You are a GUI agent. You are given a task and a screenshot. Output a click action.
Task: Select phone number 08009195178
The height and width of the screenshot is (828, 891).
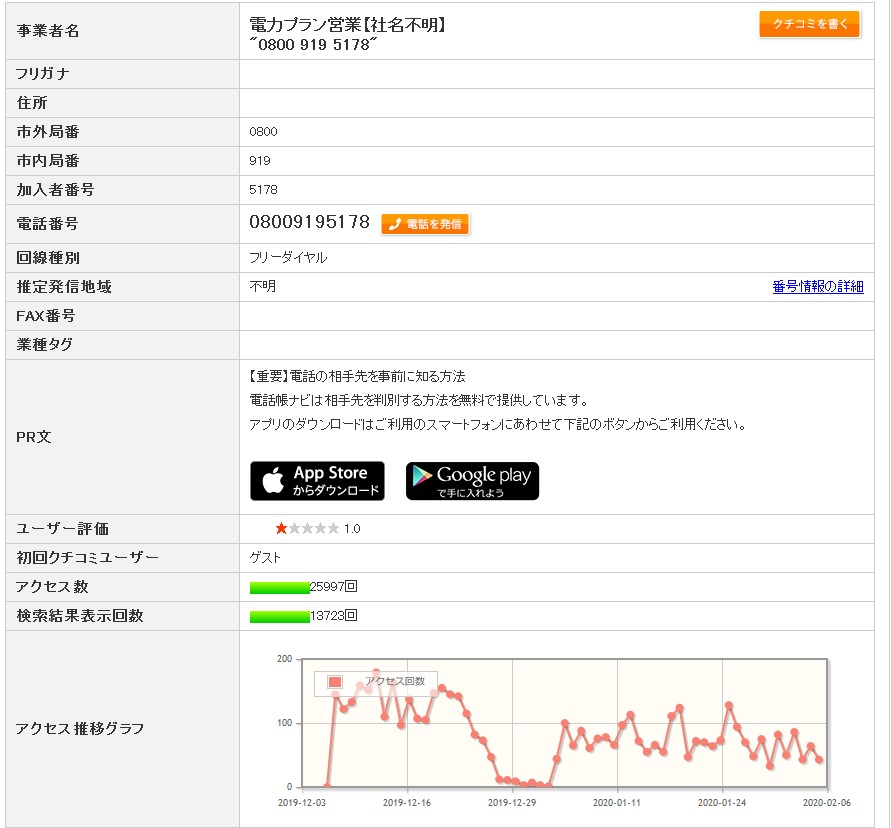(x=310, y=222)
